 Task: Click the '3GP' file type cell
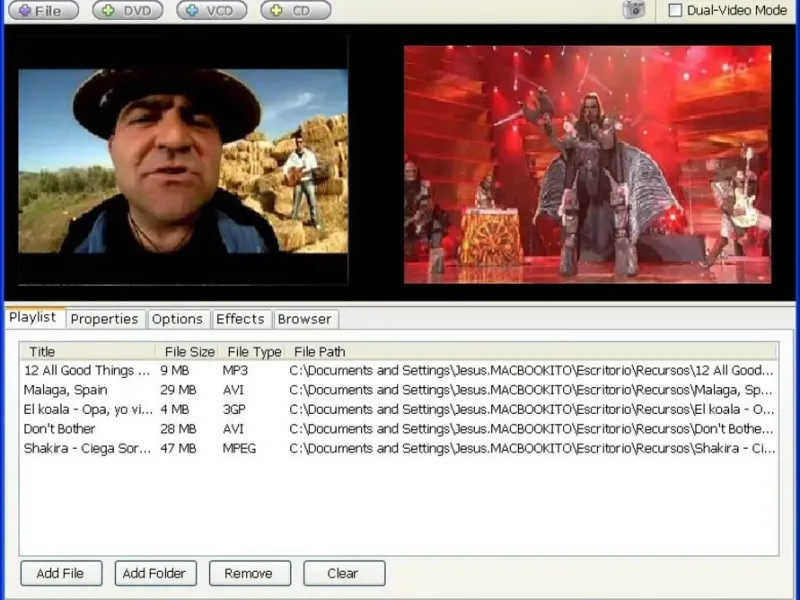click(234, 409)
